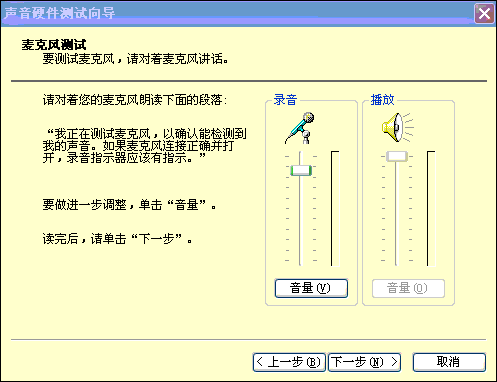
Task: Click the 播放 group label
Action: [382, 100]
